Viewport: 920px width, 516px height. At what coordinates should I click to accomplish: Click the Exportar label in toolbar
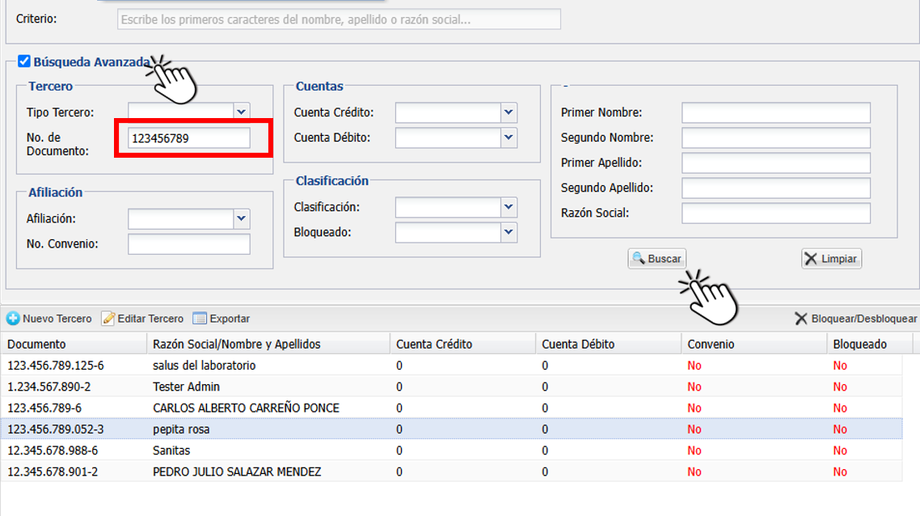(229, 319)
